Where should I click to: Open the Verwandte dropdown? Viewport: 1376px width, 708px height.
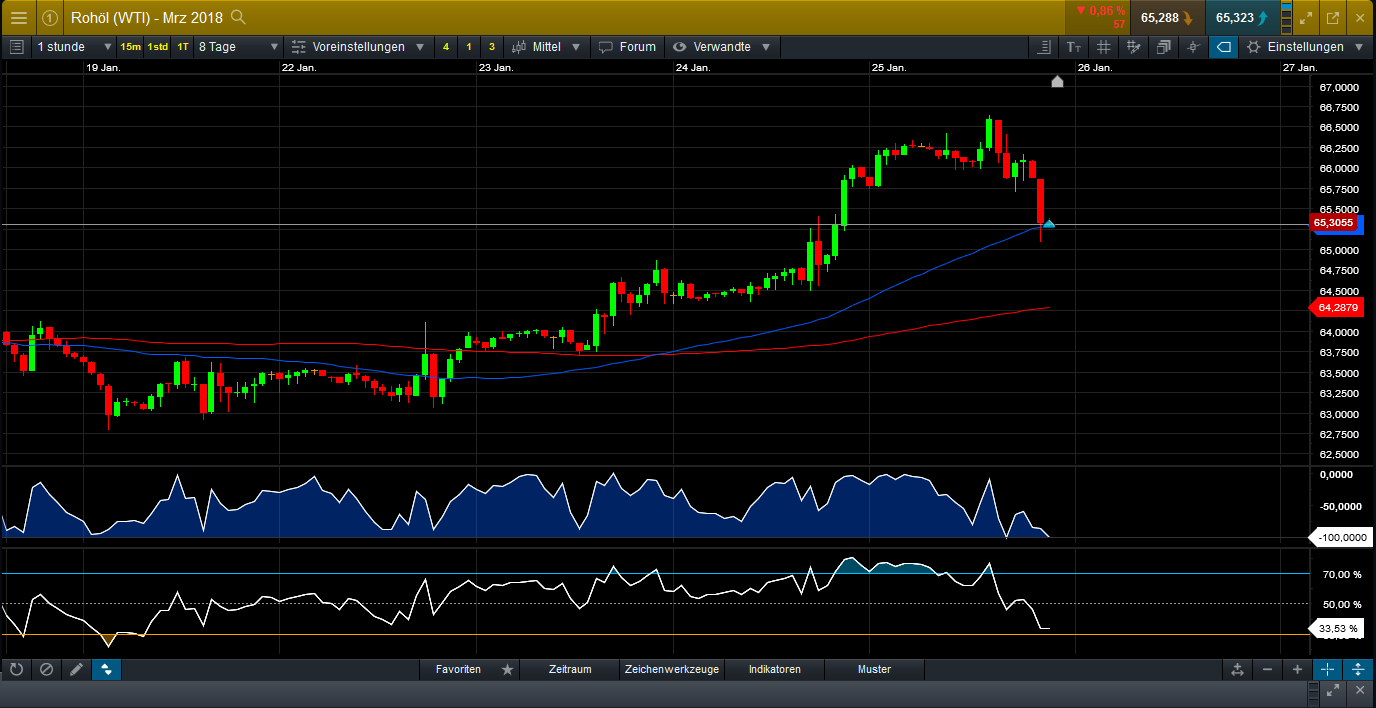[x=722, y=46]
